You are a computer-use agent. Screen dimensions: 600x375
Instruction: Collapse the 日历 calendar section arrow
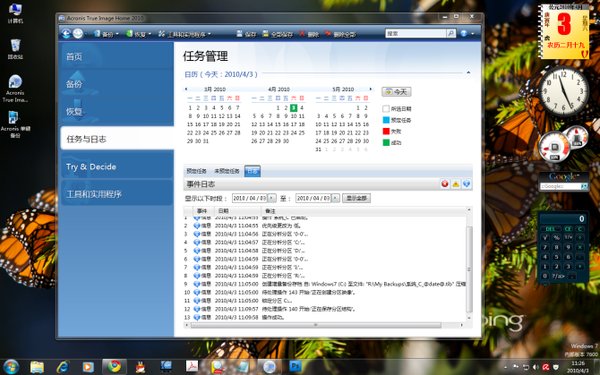pos(468,72)
